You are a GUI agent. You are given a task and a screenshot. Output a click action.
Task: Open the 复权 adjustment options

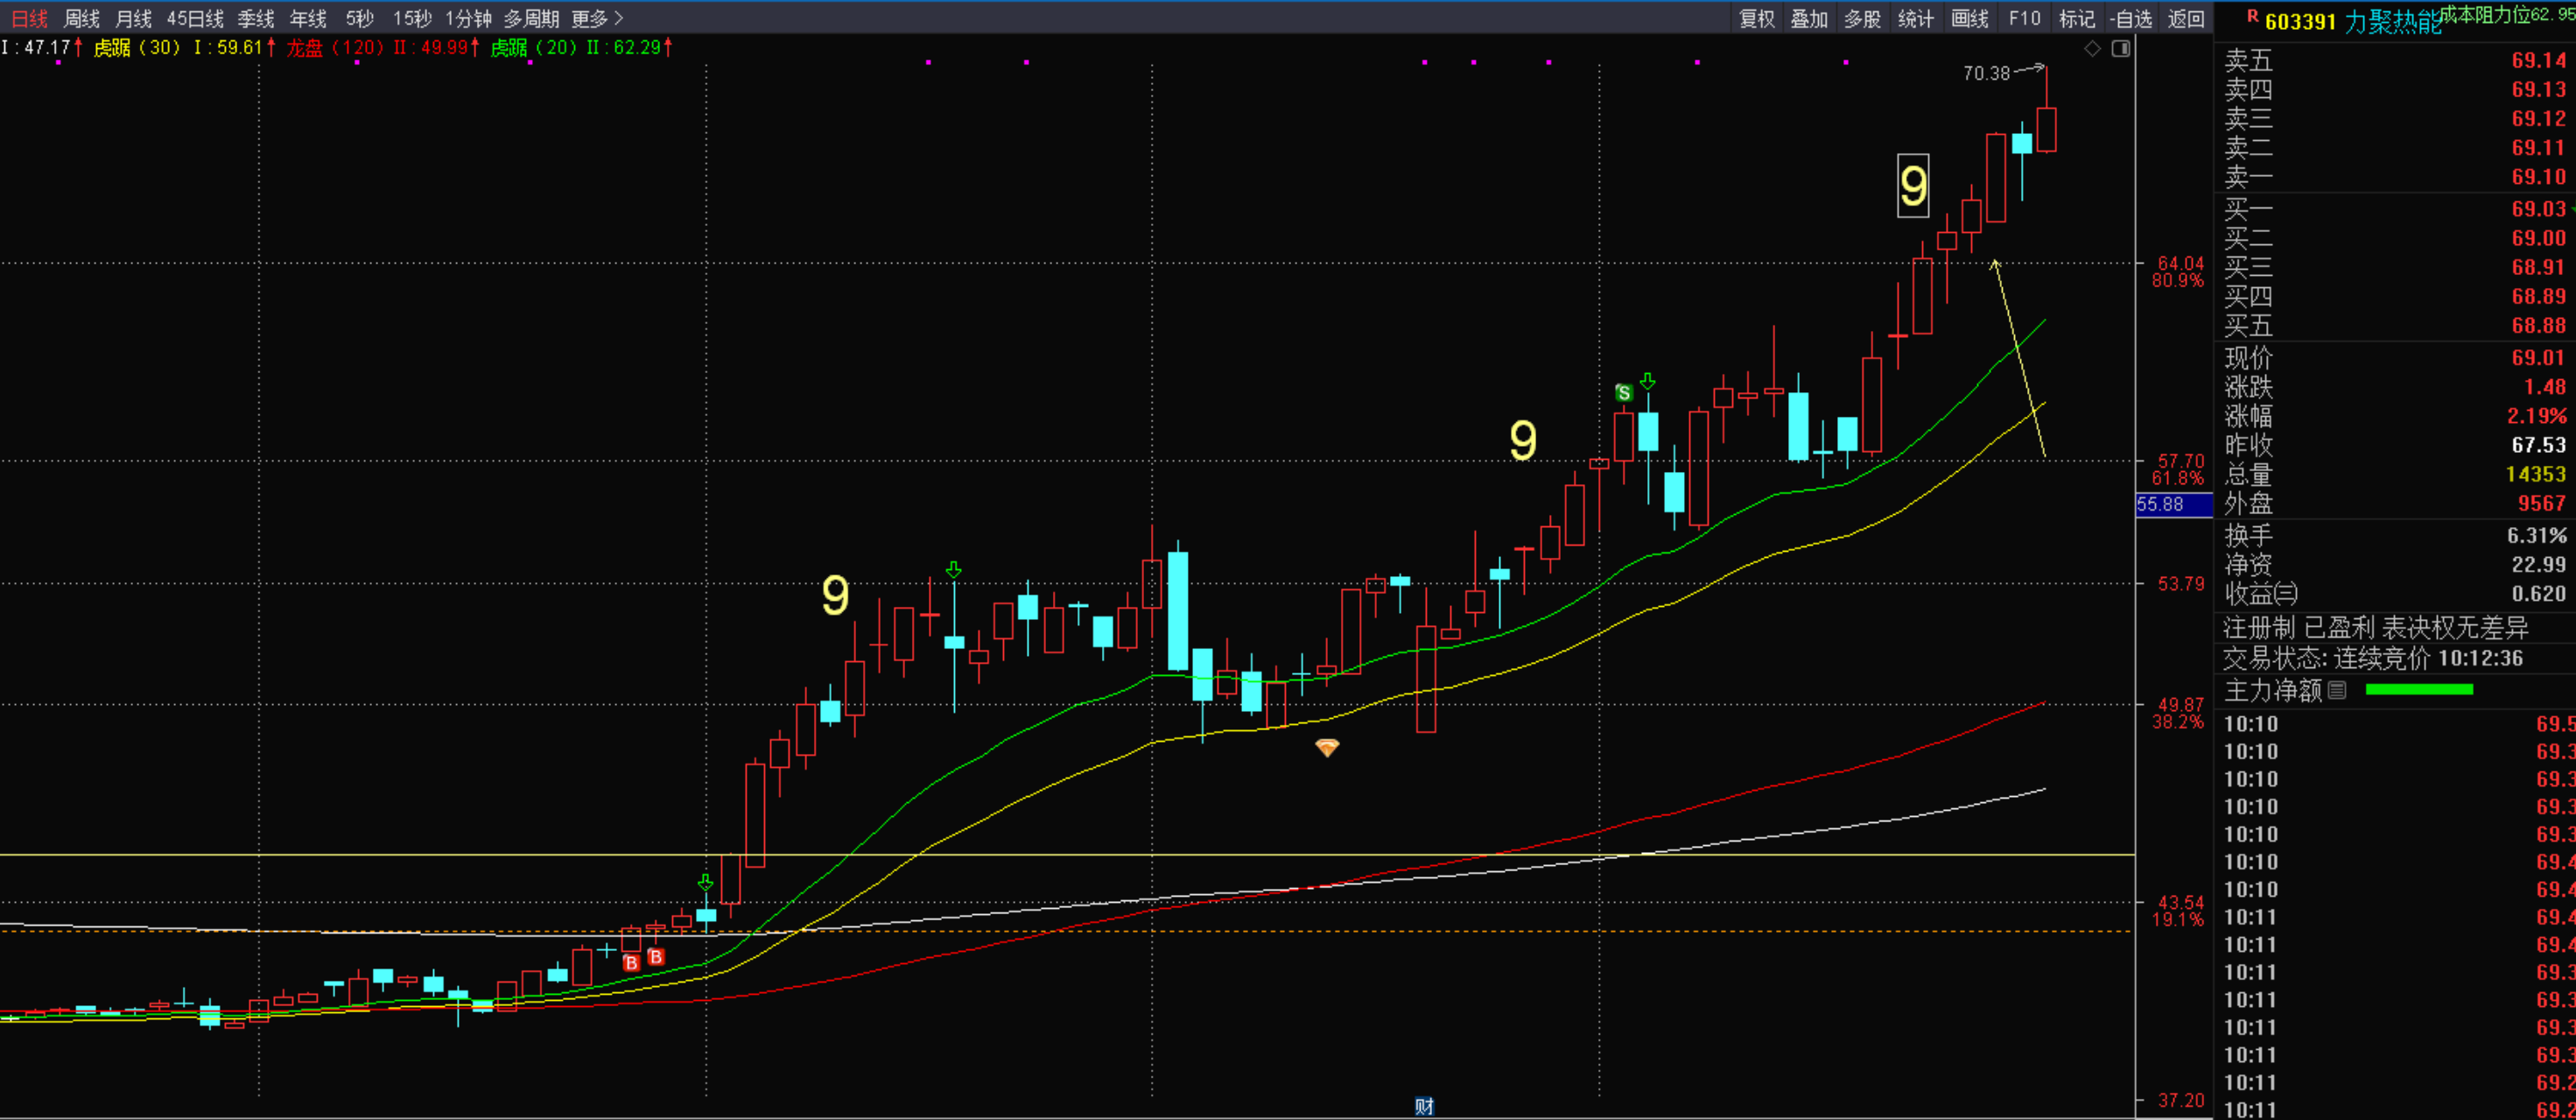pyautogui.click(x=1756, y=18)
